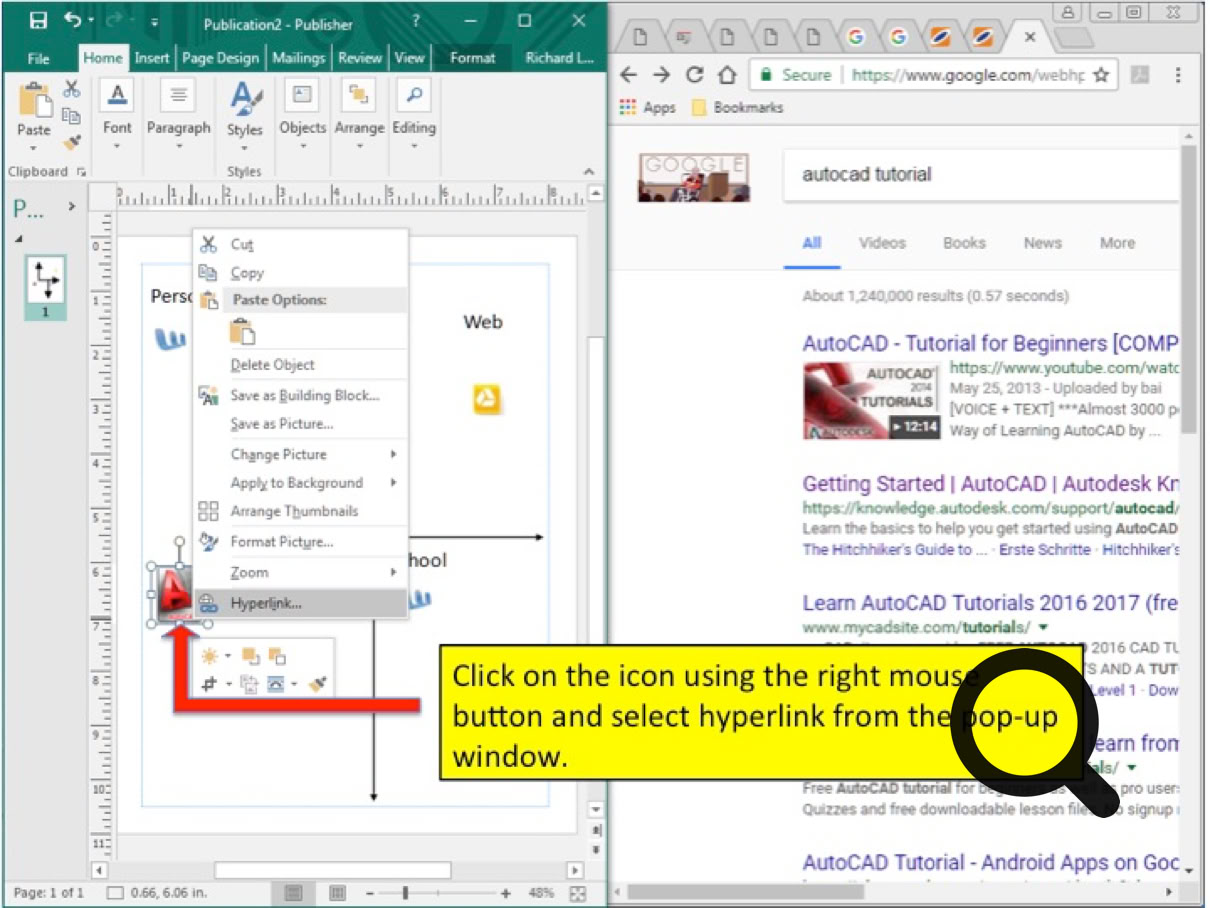Click Send Backward icon in mini toolbar
The width and height of the screenshot is (1210, 908).
[277, 657]
